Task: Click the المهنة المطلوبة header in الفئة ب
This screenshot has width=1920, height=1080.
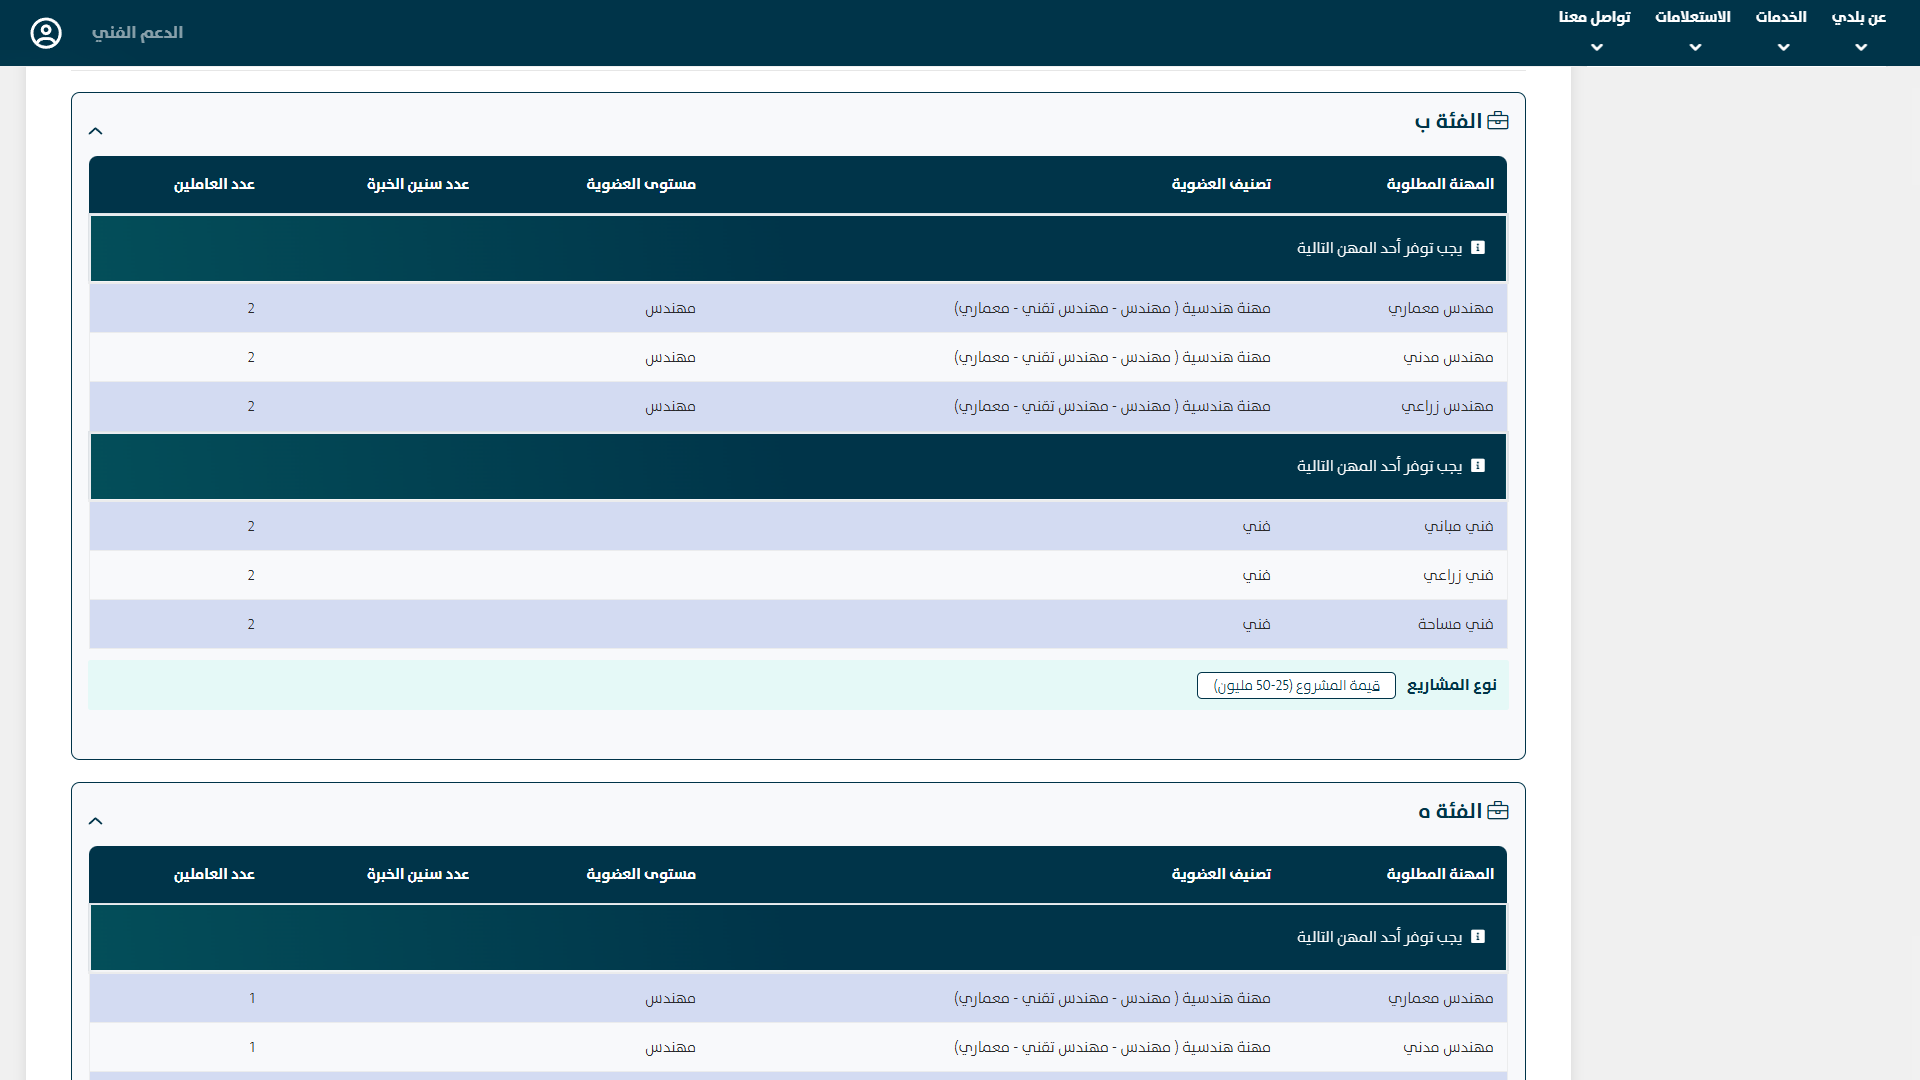Action: point(1440,184)
